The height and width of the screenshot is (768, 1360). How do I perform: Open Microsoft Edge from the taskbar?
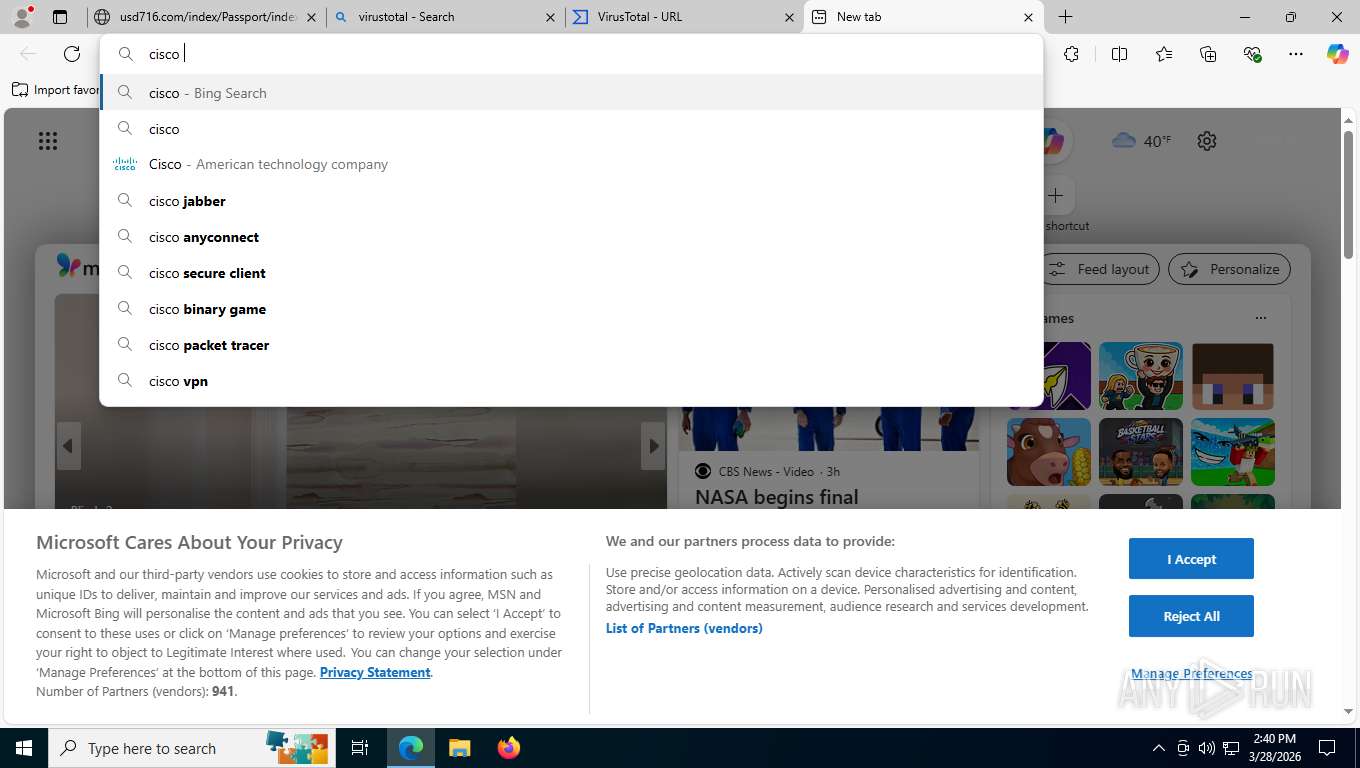411,748
